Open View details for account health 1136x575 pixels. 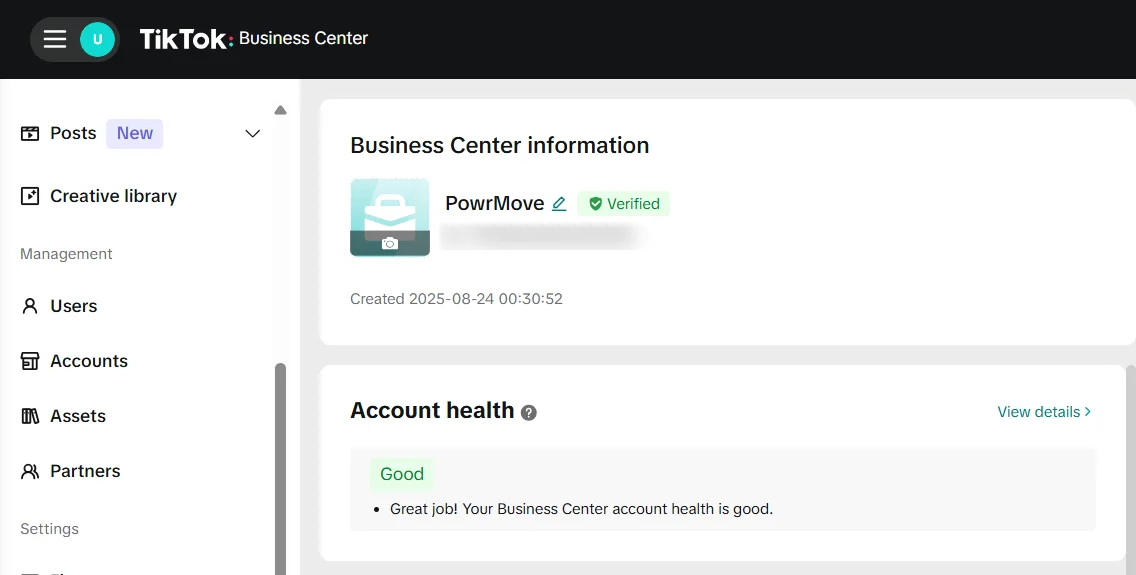[x=1044, y=412]
